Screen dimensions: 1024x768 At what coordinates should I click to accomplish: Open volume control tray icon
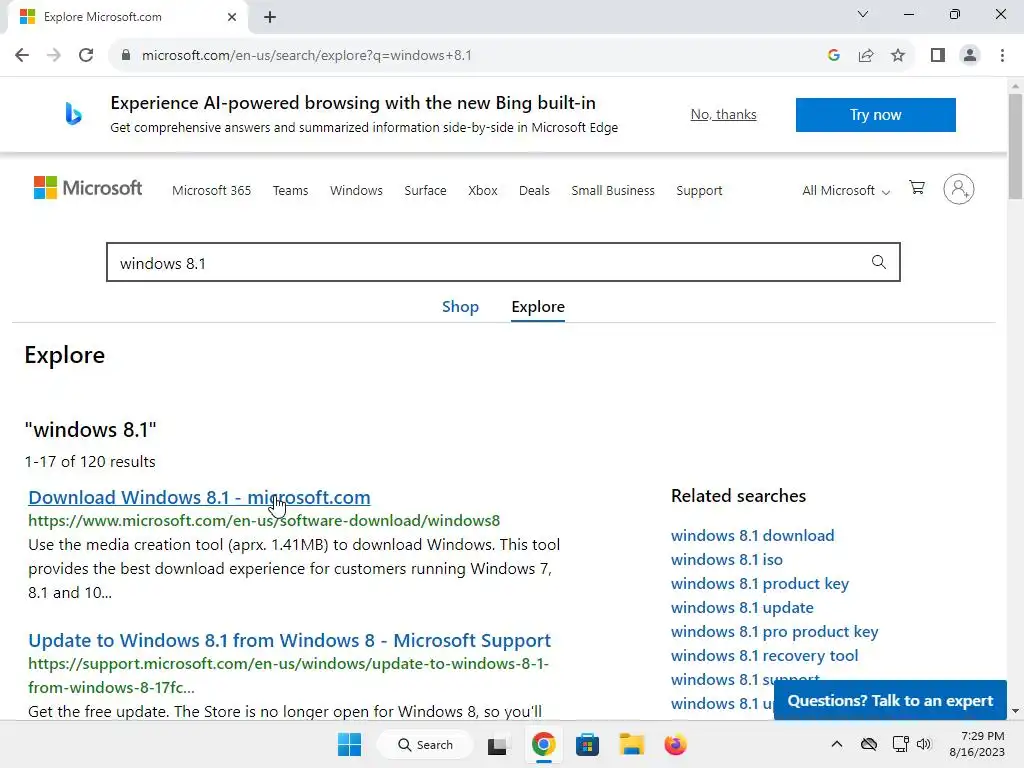(923, 744)
